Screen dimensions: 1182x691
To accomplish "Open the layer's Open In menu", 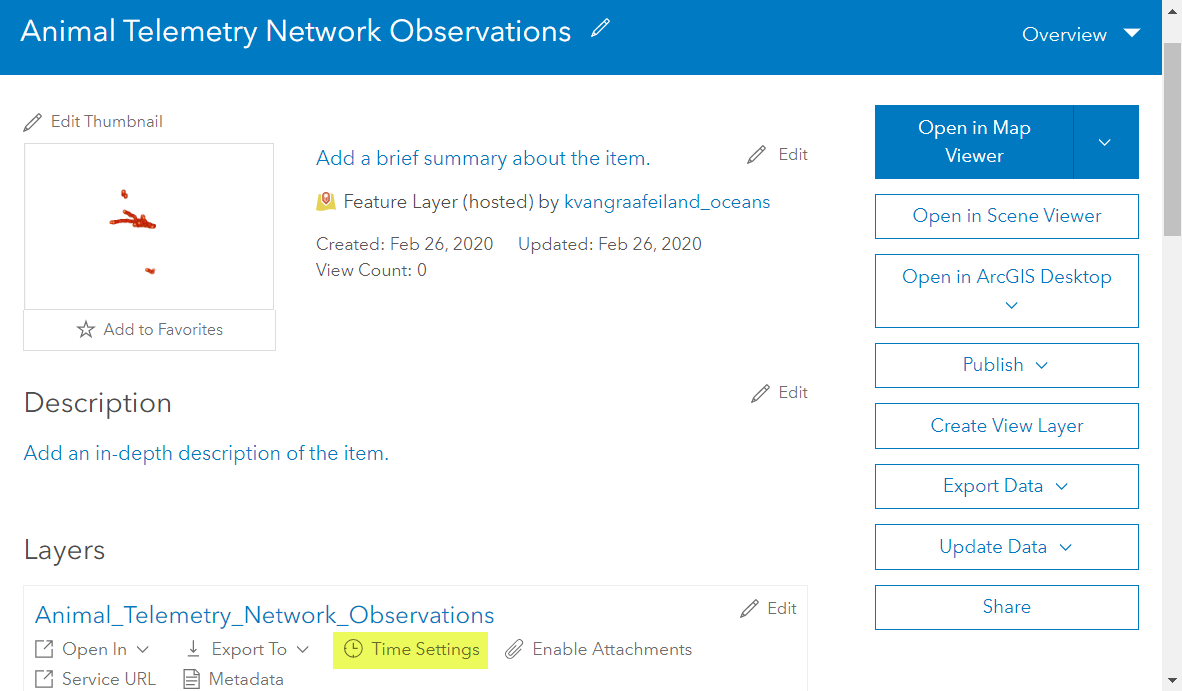I will [x=92, y=649].
